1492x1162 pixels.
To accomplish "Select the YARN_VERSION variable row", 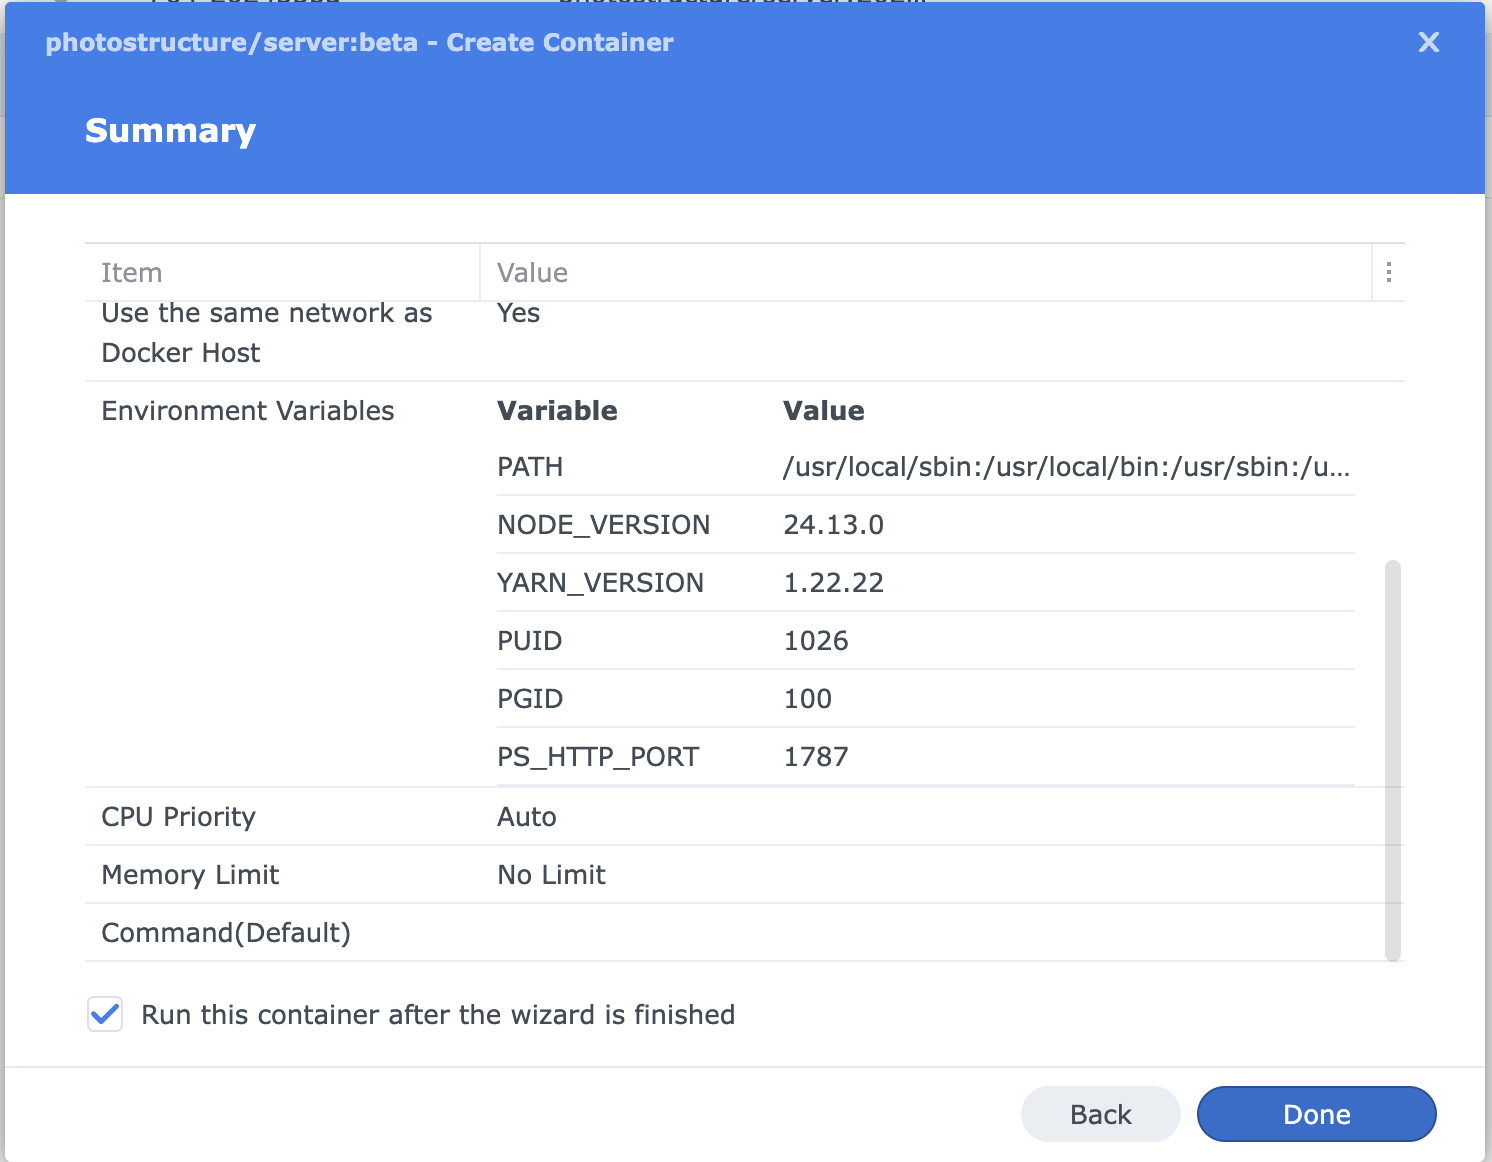I will [600, 582].
